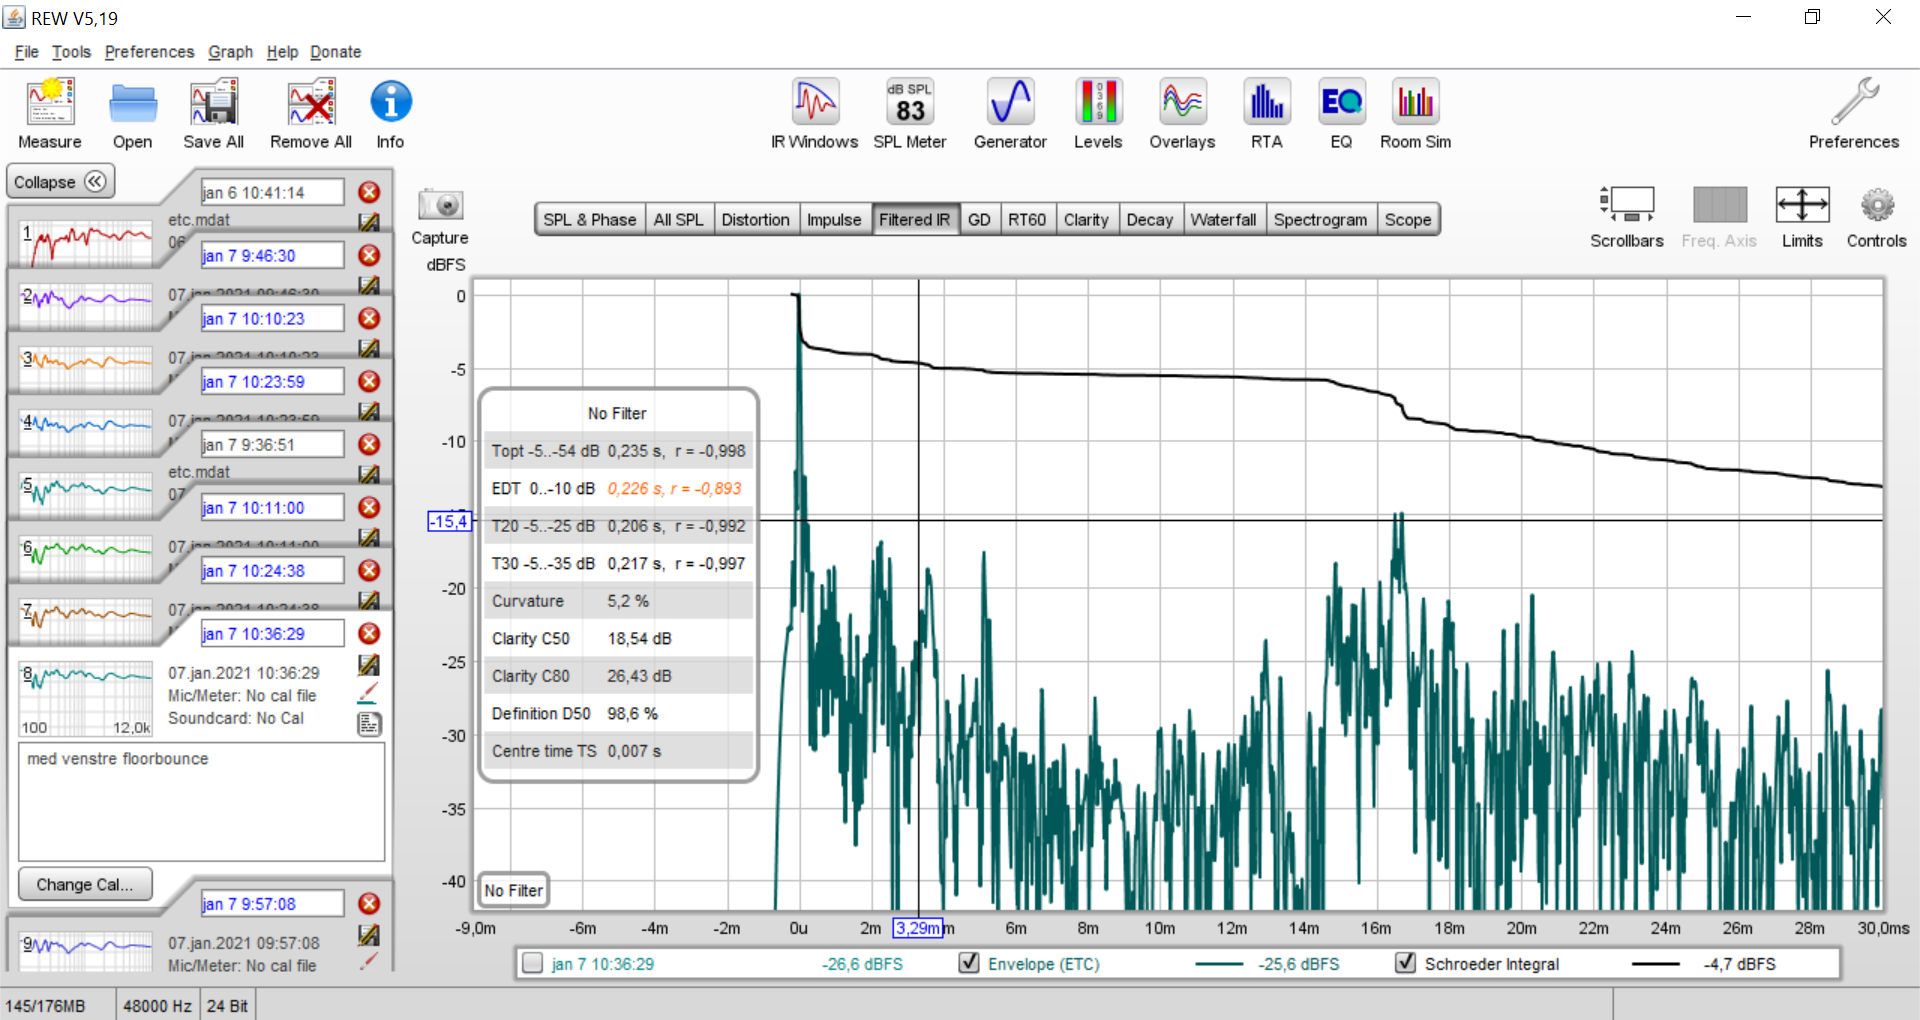This screenshot has width=1920, height=1020.
Task: Toggle the Schroeder Integral checkbox
Action: point(1405,963)
